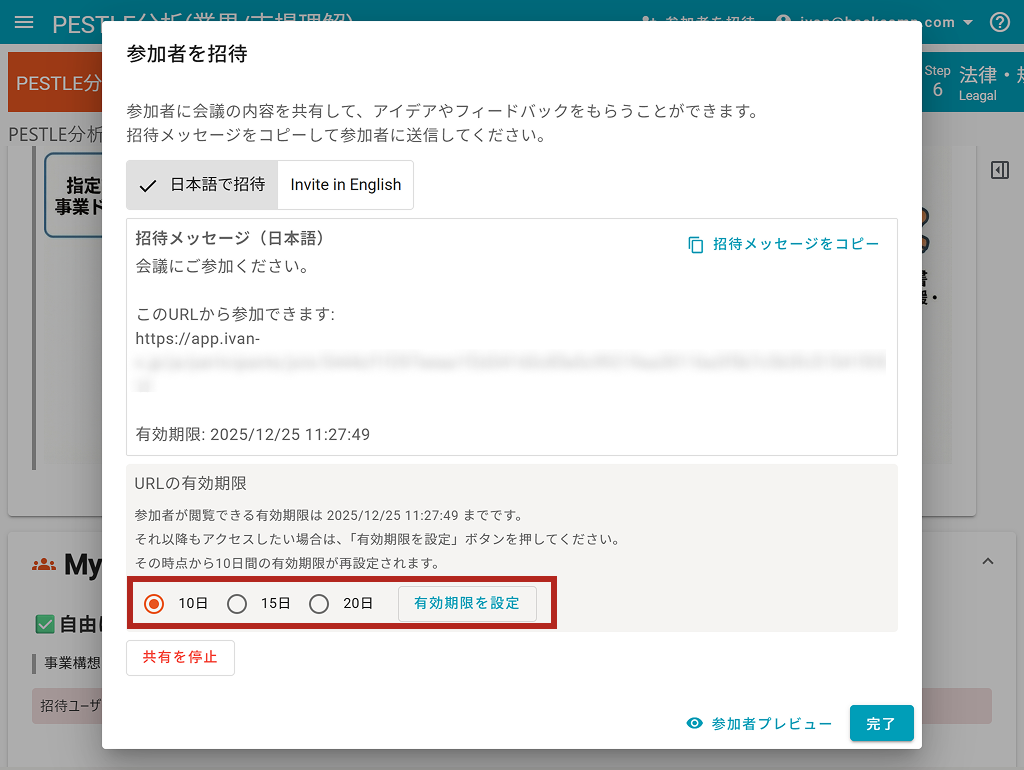The image size is (1024, 770).
Task: Click the people group icon beside My
Action: (x=44, y=565)
